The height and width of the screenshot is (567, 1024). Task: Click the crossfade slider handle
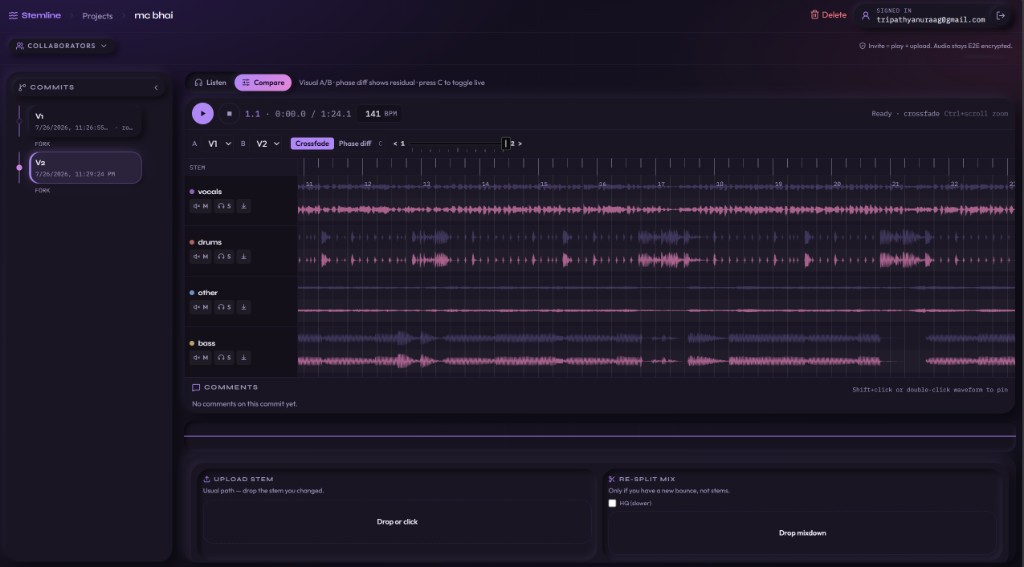505,144
